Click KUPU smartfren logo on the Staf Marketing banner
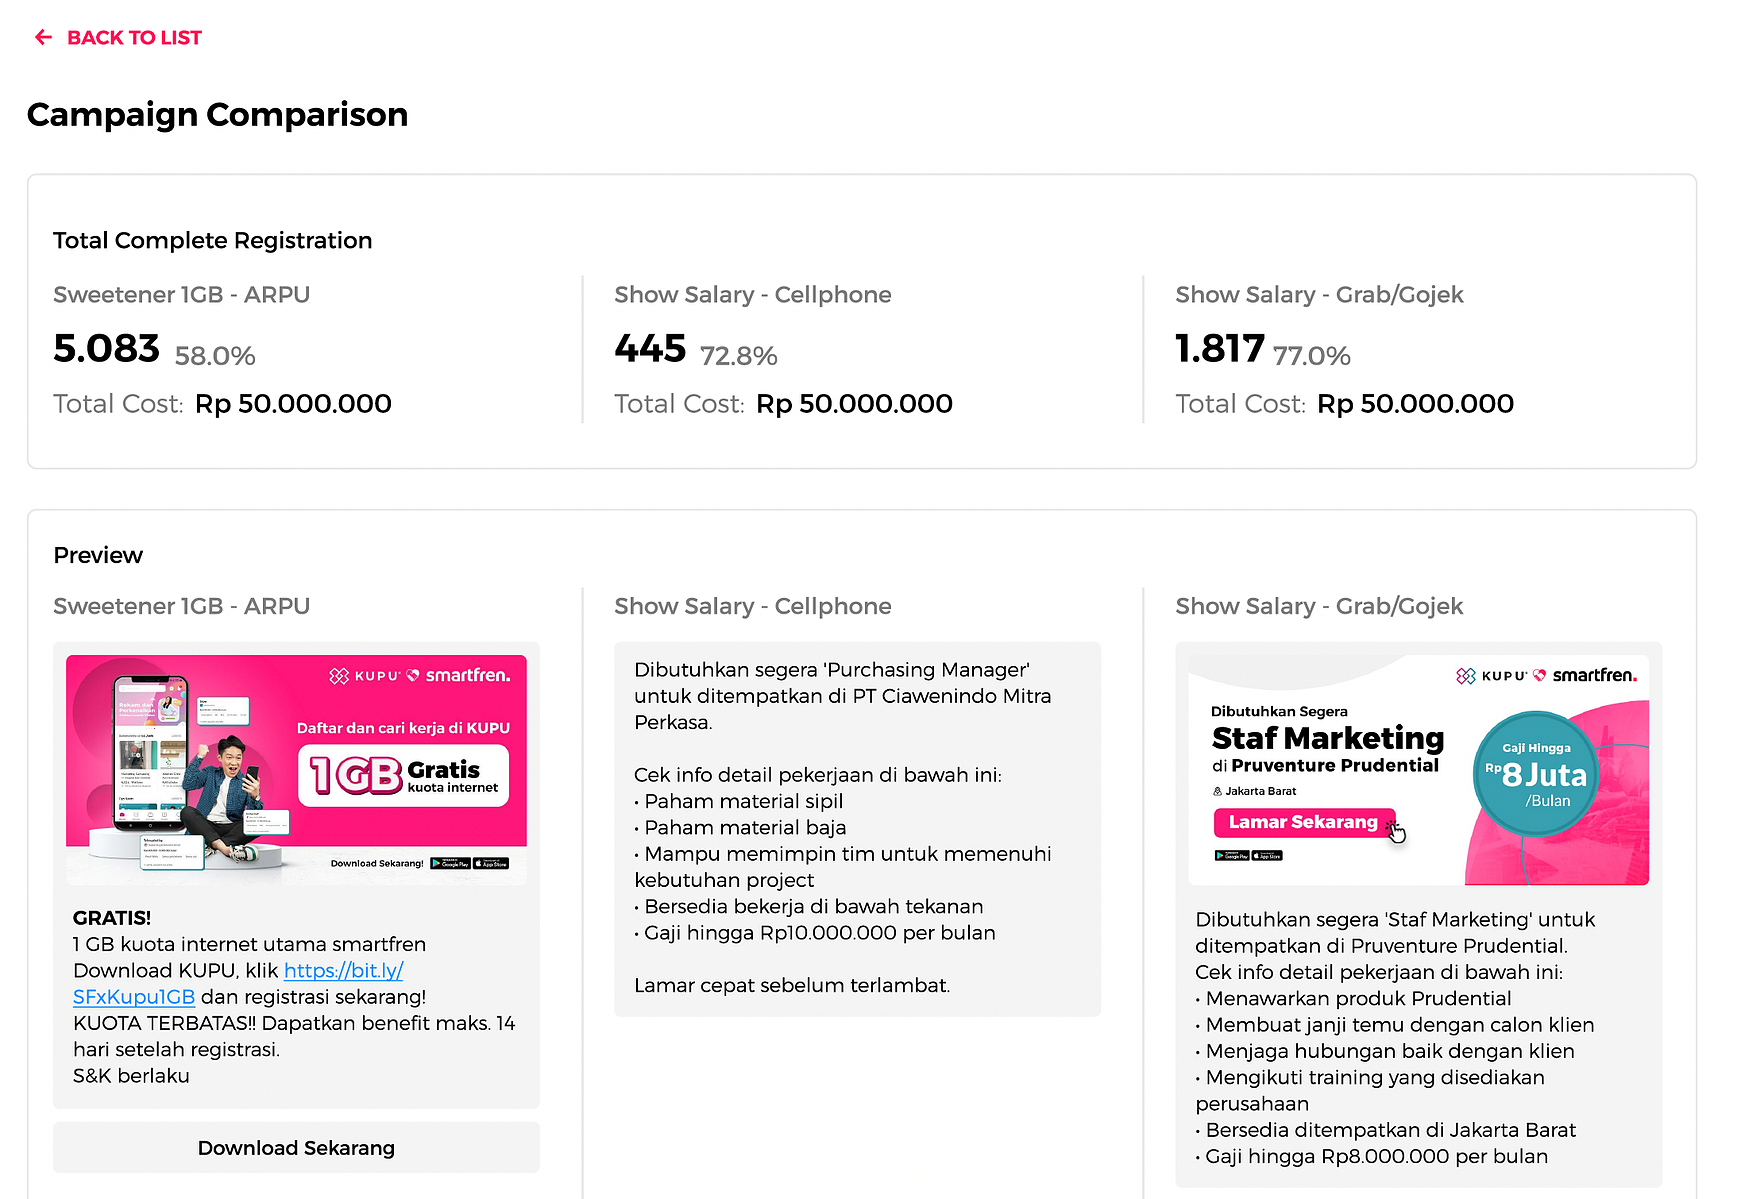The height and width of the screenshot is (1199, 1741). coord(1546,676)
